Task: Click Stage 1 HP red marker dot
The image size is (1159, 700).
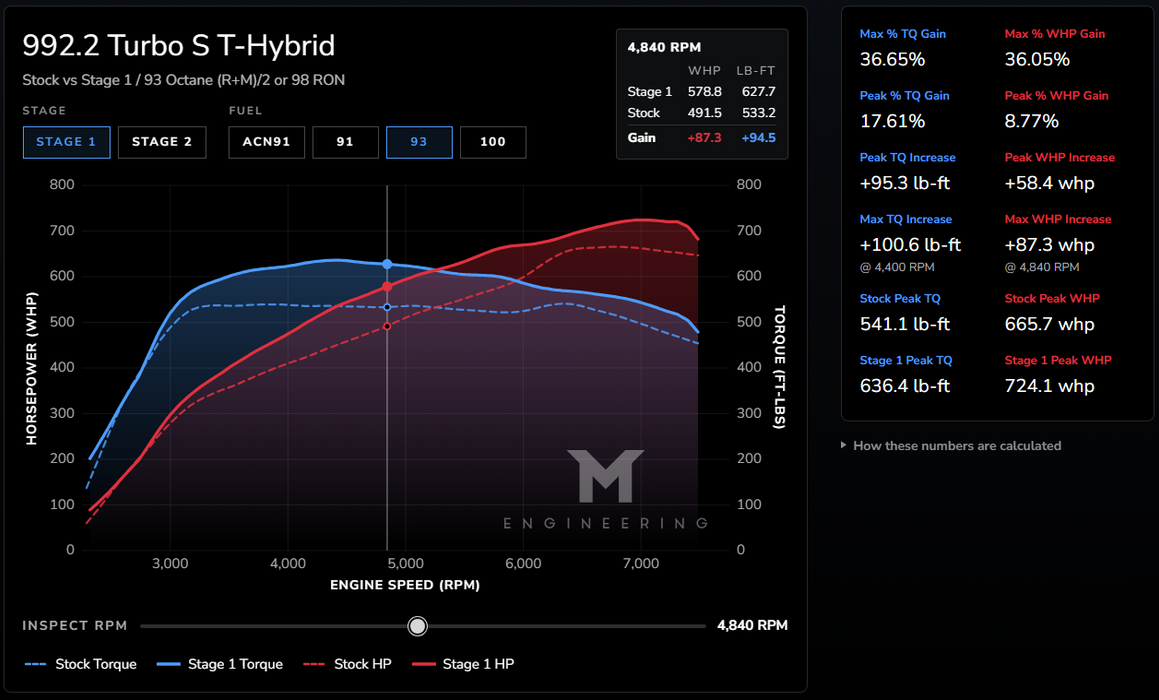Action: (387, 286)
